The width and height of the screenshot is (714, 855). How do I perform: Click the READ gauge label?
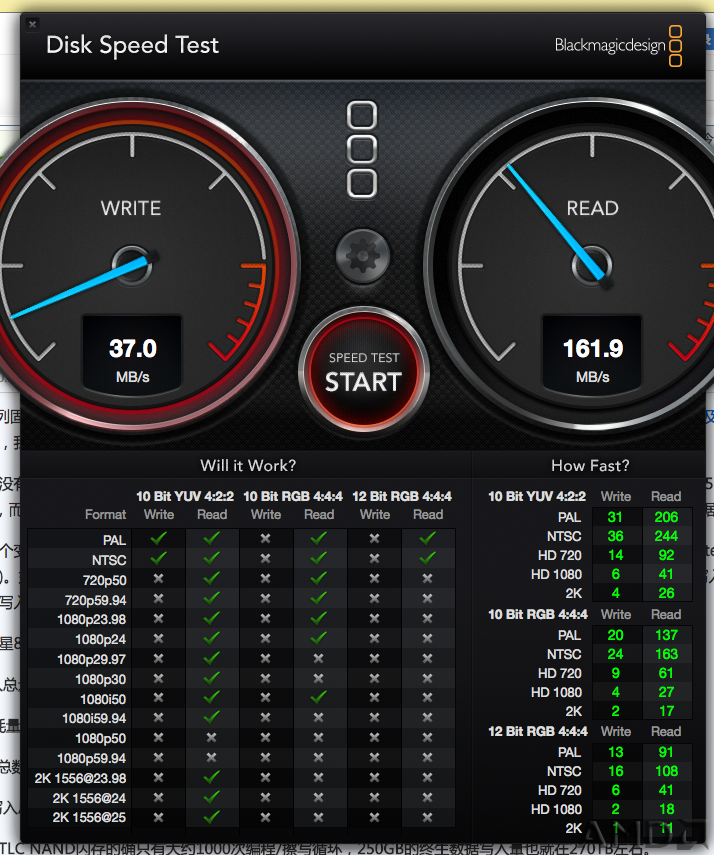[592, 208]
